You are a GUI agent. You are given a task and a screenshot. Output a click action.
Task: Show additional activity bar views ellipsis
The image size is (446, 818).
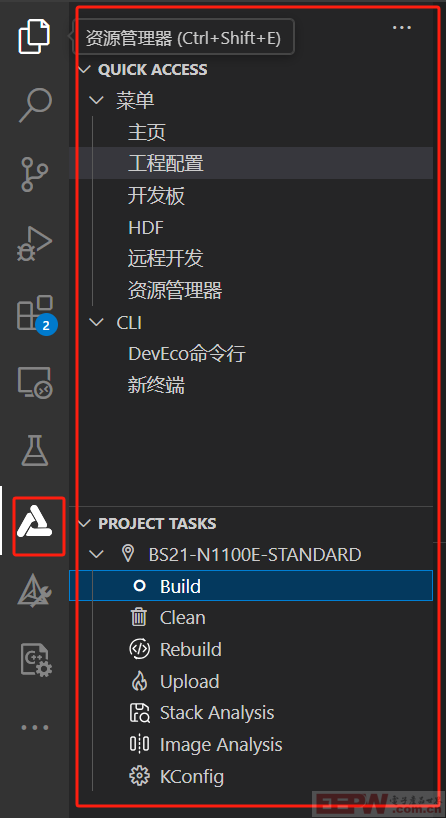coord(34,727)
